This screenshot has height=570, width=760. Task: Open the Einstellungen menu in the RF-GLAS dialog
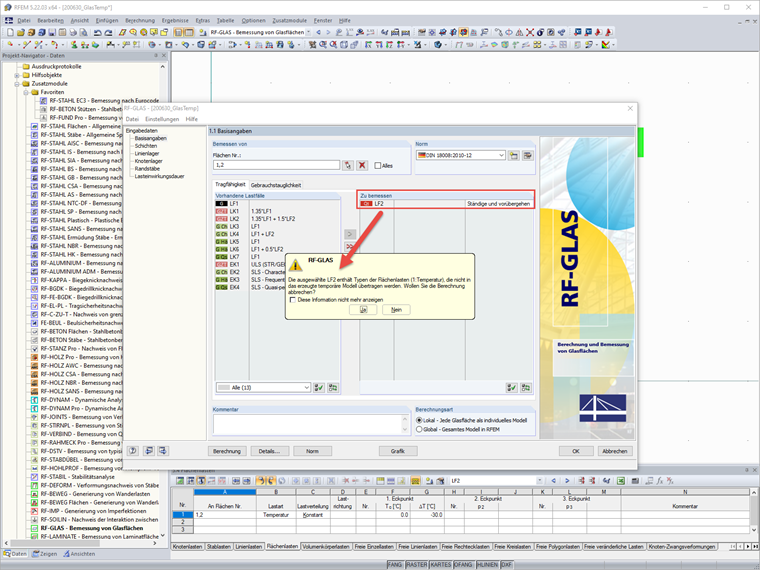tap(162, 119)
